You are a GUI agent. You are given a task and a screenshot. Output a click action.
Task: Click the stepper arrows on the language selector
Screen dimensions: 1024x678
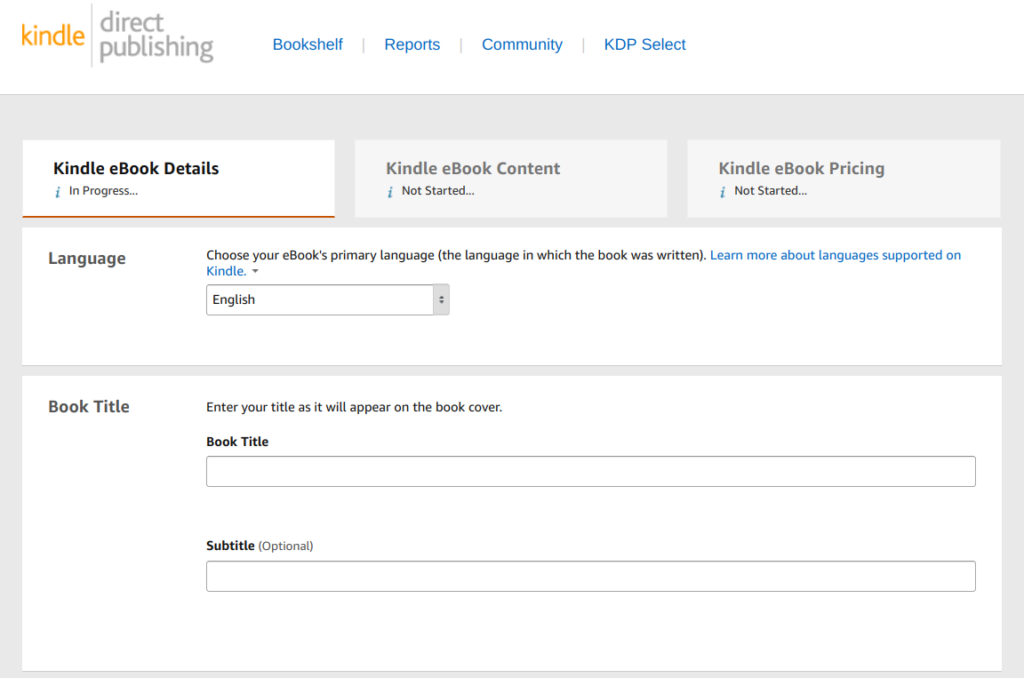(440, 299)
